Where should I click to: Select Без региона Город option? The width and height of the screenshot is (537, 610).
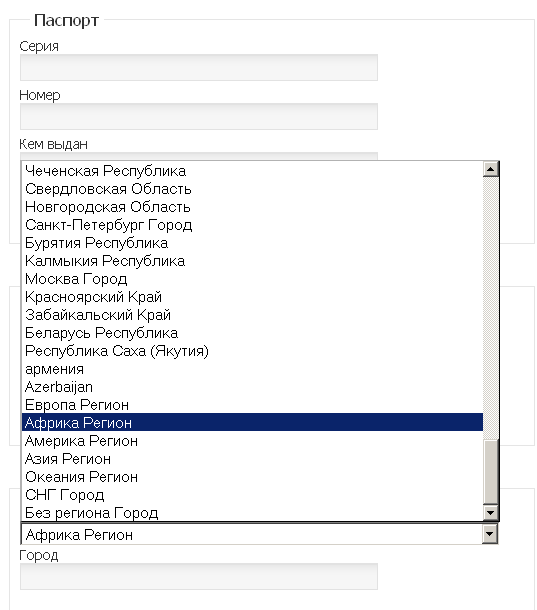click(x=252, y=513)
